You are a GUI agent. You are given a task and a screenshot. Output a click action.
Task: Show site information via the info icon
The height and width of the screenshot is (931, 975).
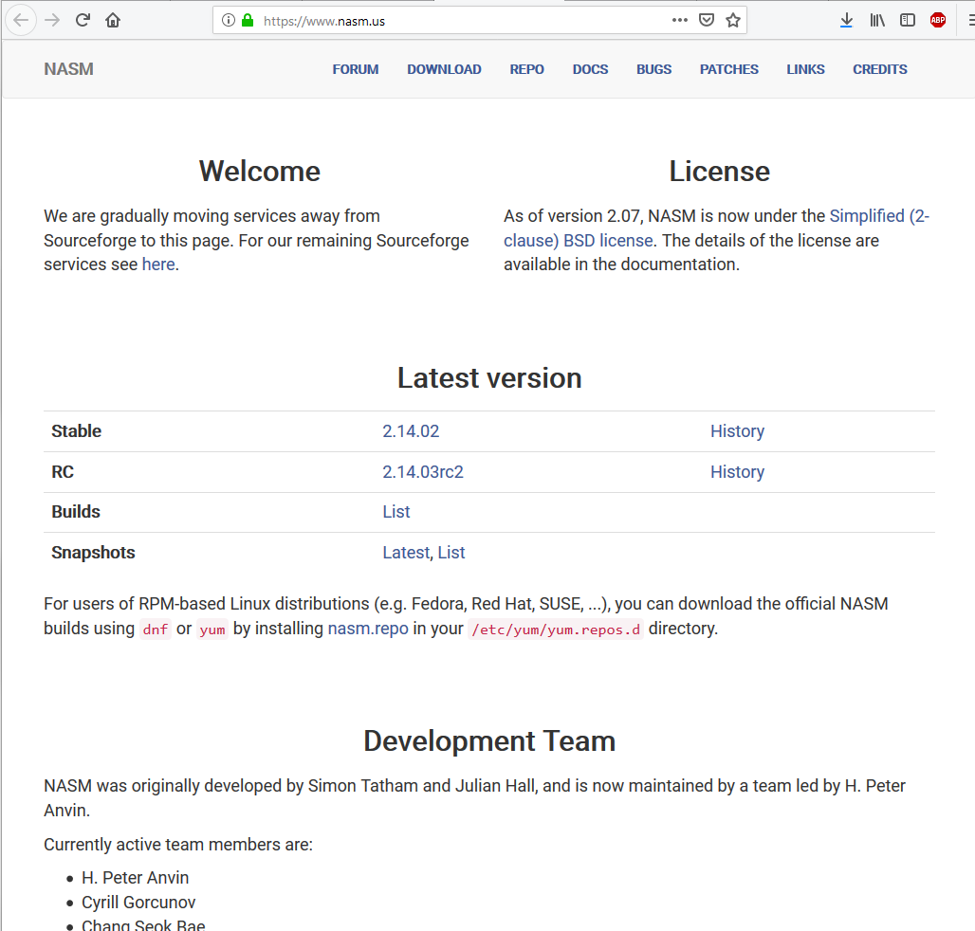[228, 21]
